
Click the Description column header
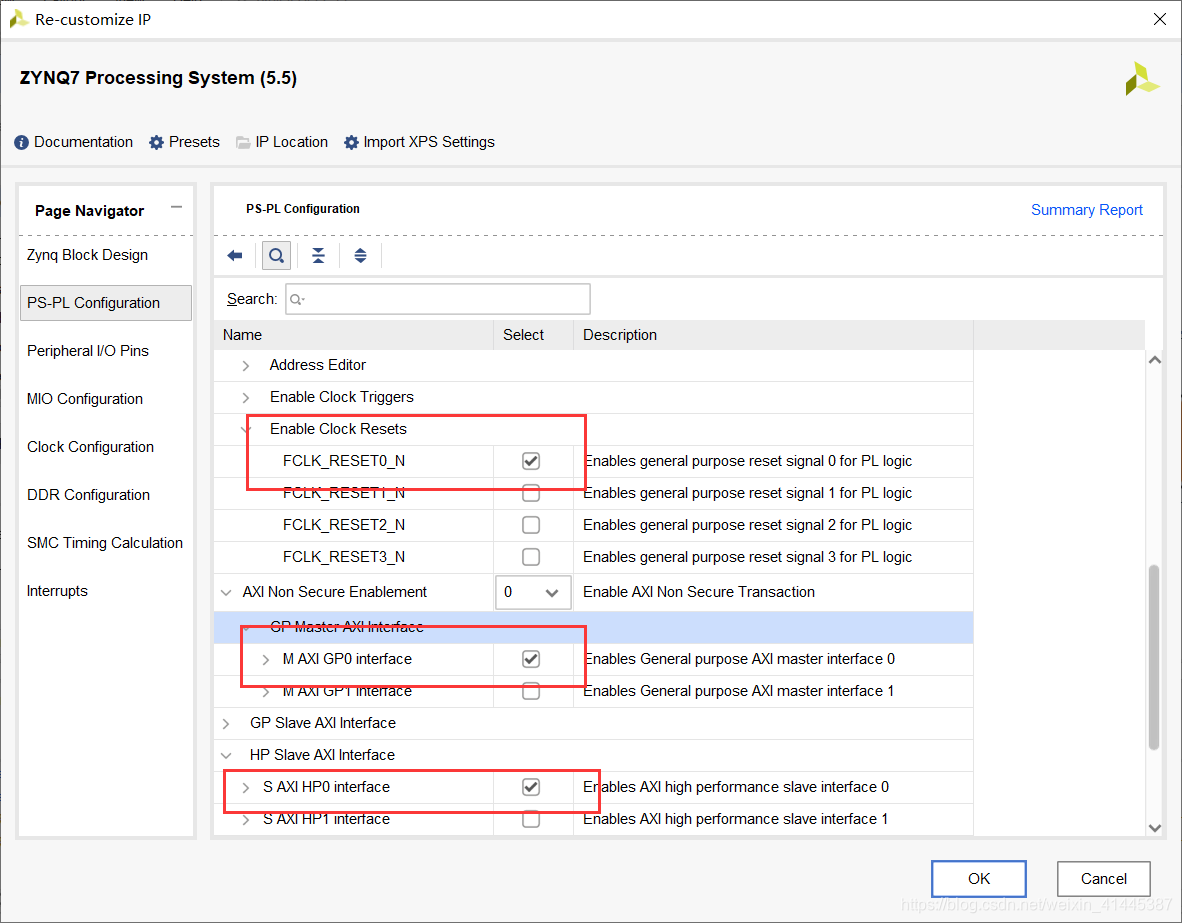pos(773,335)
